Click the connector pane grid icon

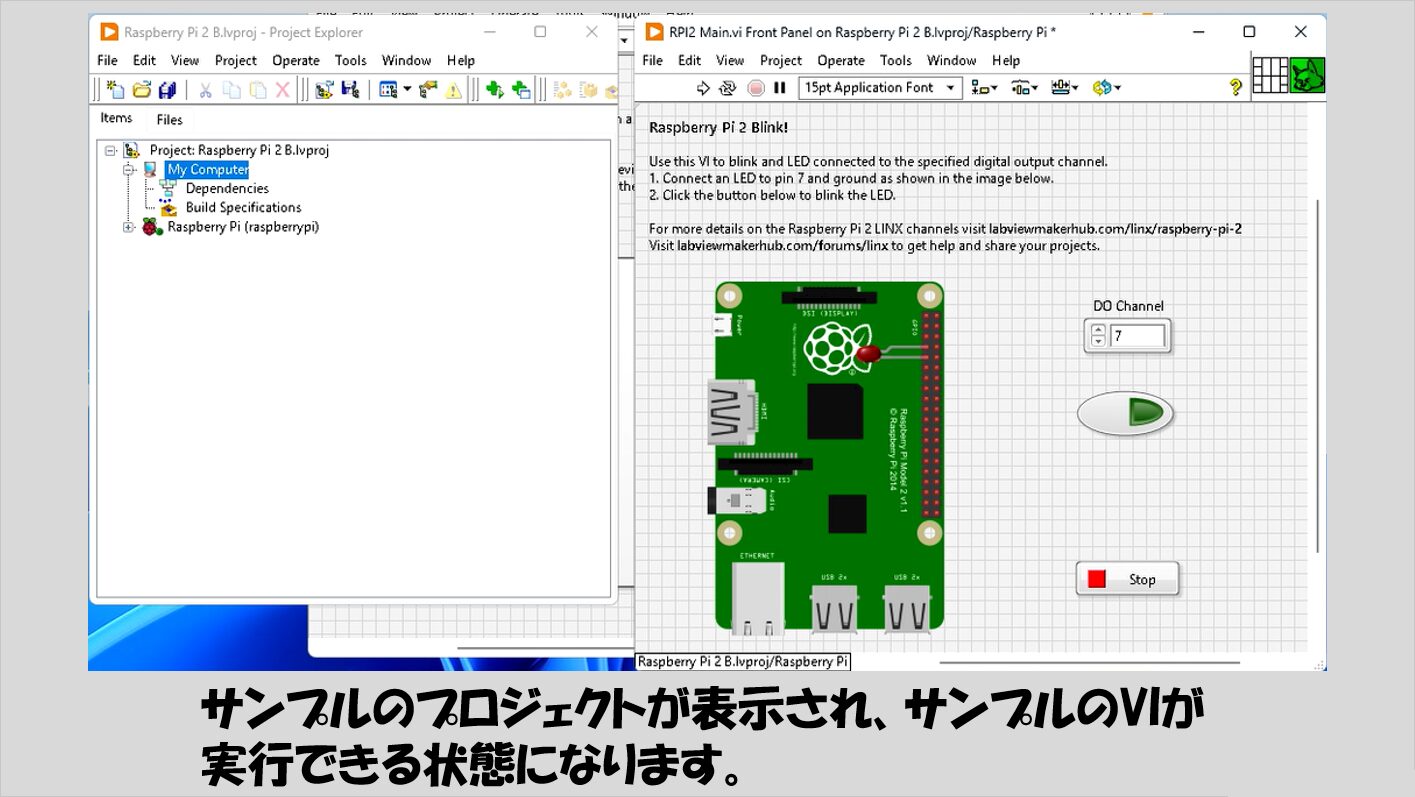click(x=1270, y=75)
